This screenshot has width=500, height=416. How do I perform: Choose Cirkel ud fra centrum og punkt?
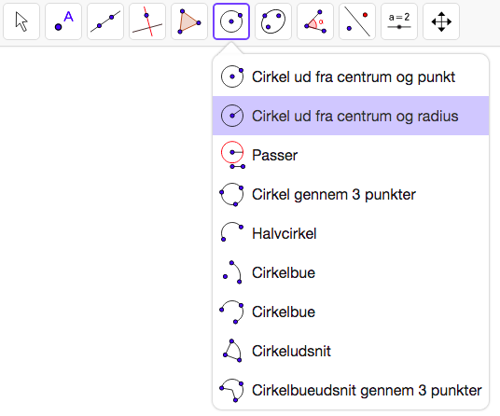(x=351, y=77)
